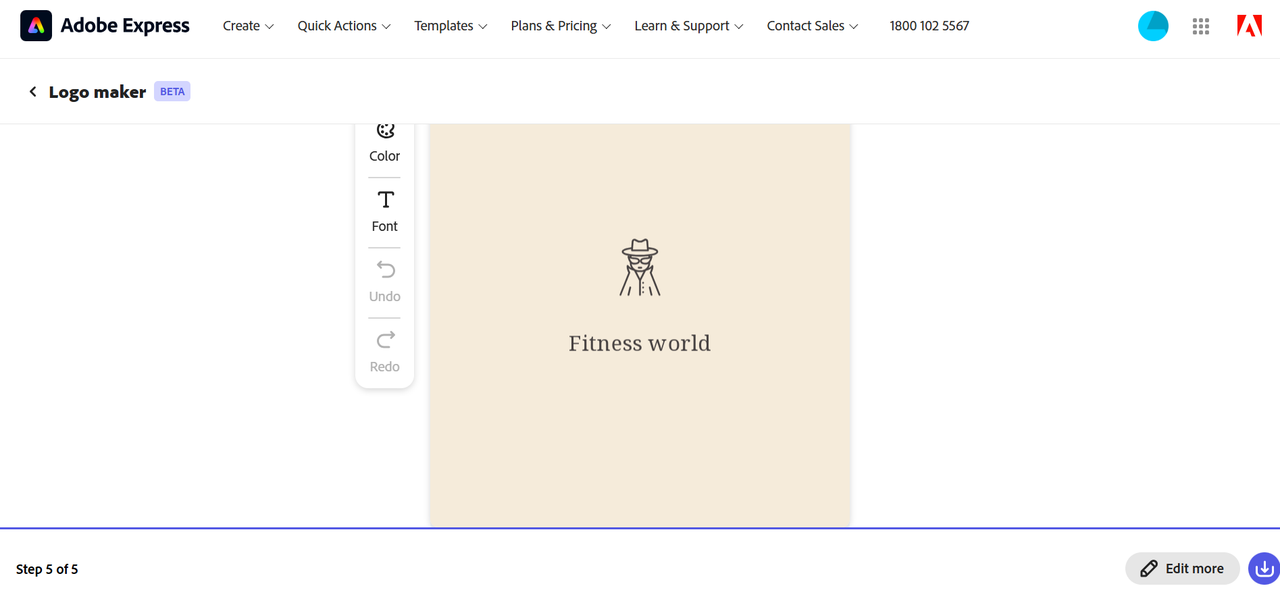The height and width of the screenshot is (607, 1280).
Task: Click the Logo maker title
Action: click(97, 92)
